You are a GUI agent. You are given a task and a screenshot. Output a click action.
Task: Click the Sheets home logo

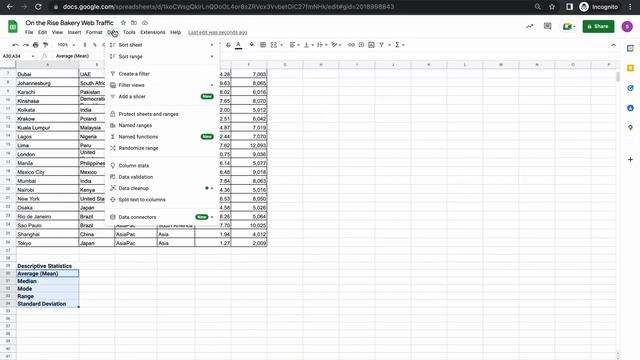(x=13, y=27)
